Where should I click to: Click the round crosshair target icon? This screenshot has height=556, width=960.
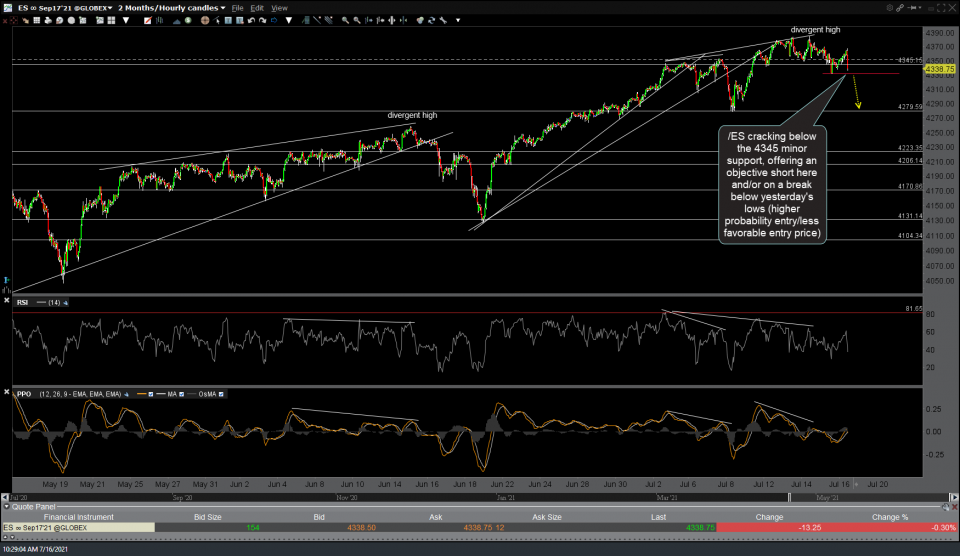(x=205, y=20)
